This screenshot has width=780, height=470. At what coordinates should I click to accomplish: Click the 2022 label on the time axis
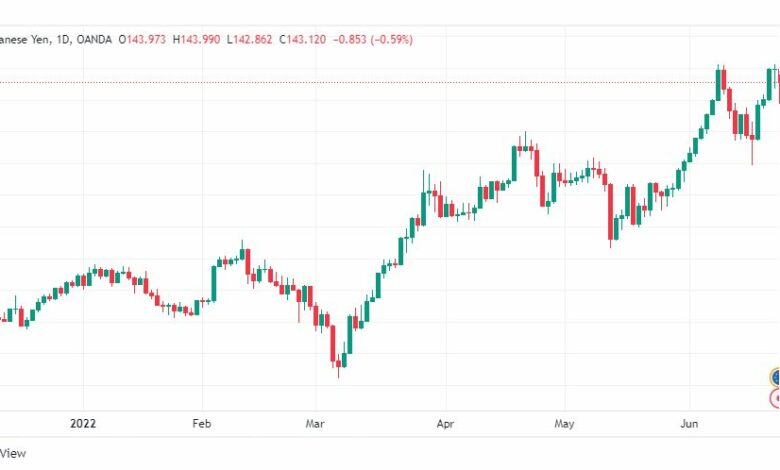tap(83, 424)
